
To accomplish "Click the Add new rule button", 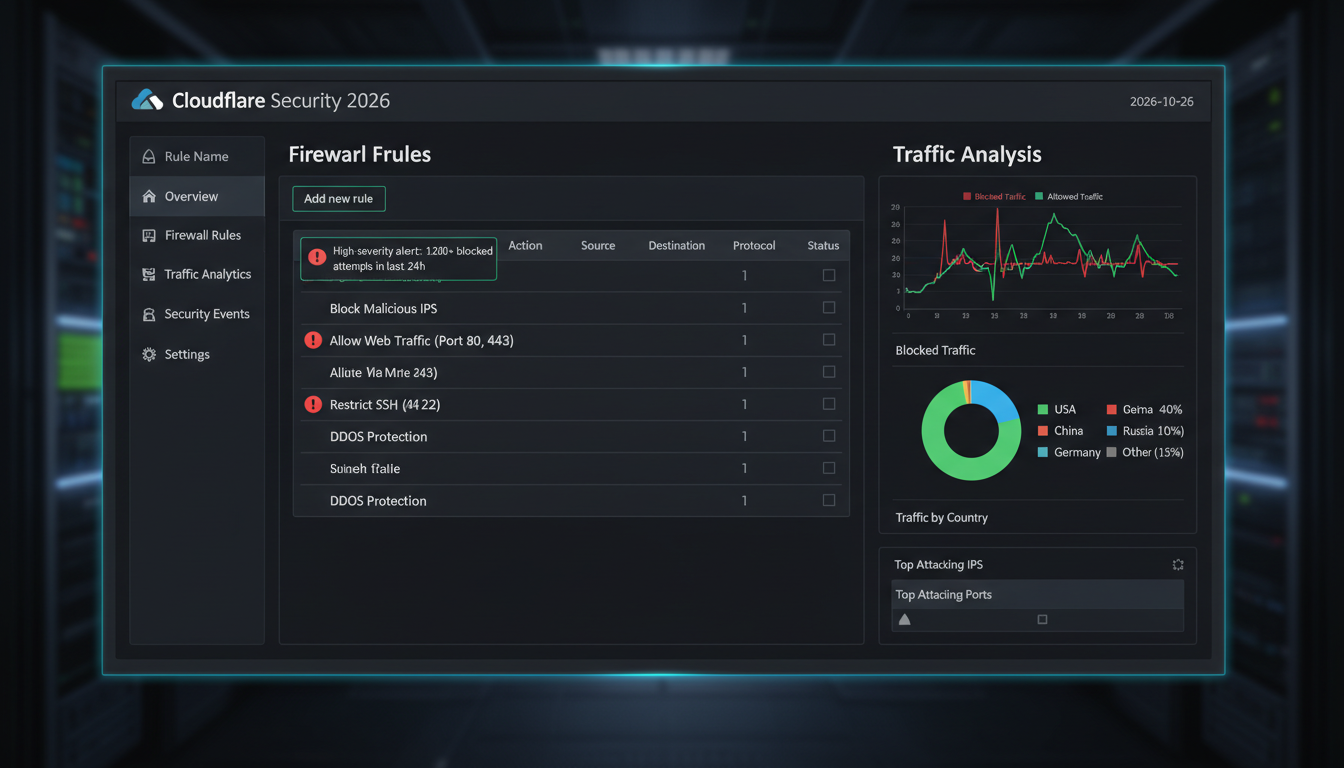I will (338, 198).
